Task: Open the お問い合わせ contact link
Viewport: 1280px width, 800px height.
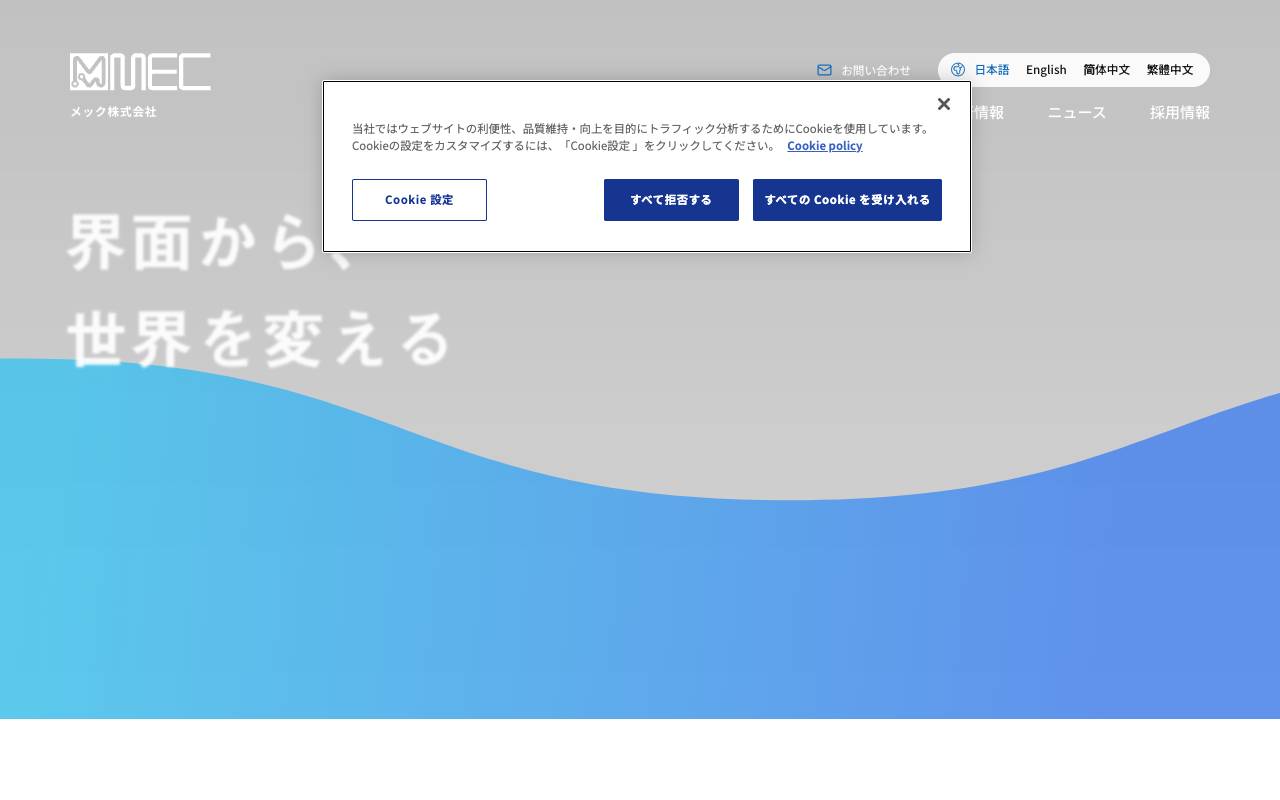Action: [875, 70]
